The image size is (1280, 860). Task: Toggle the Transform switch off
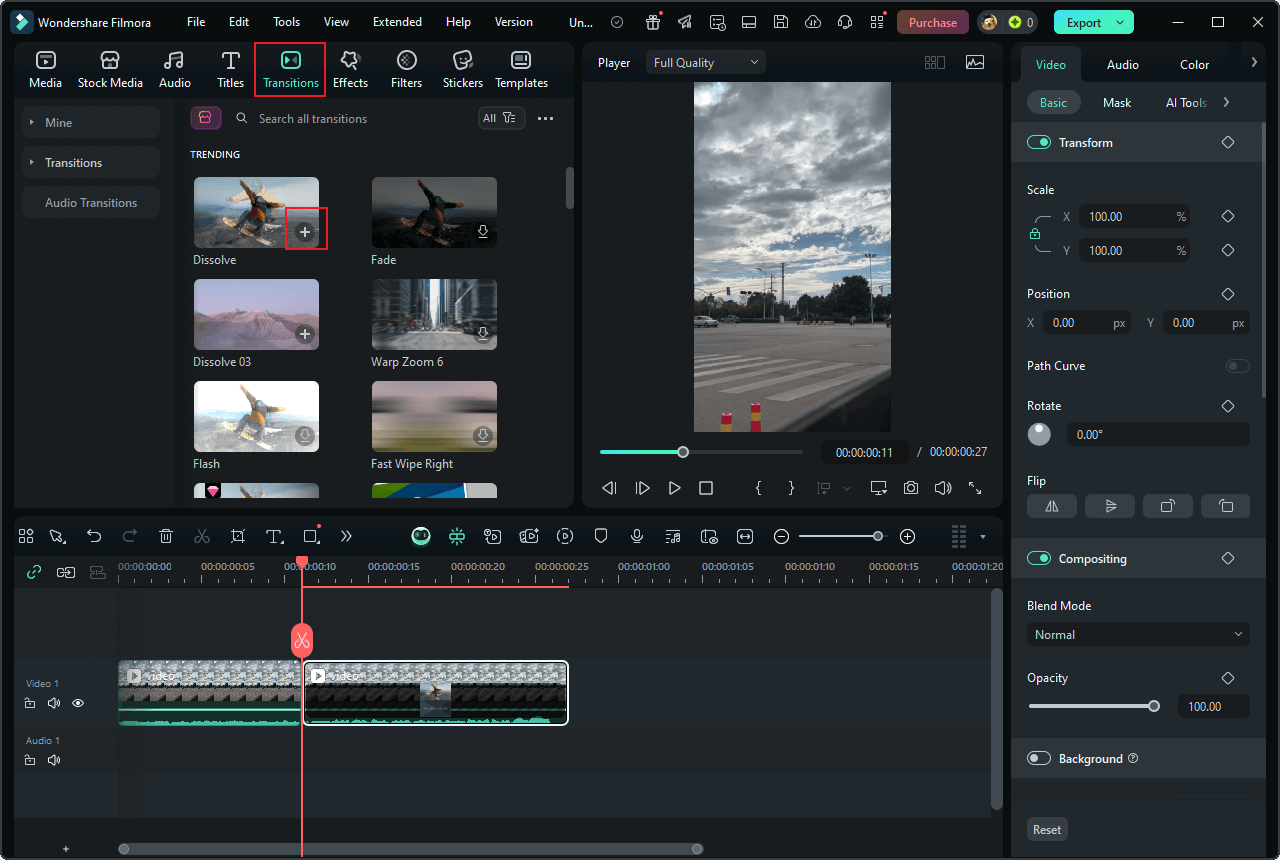tap(1039, 143)
